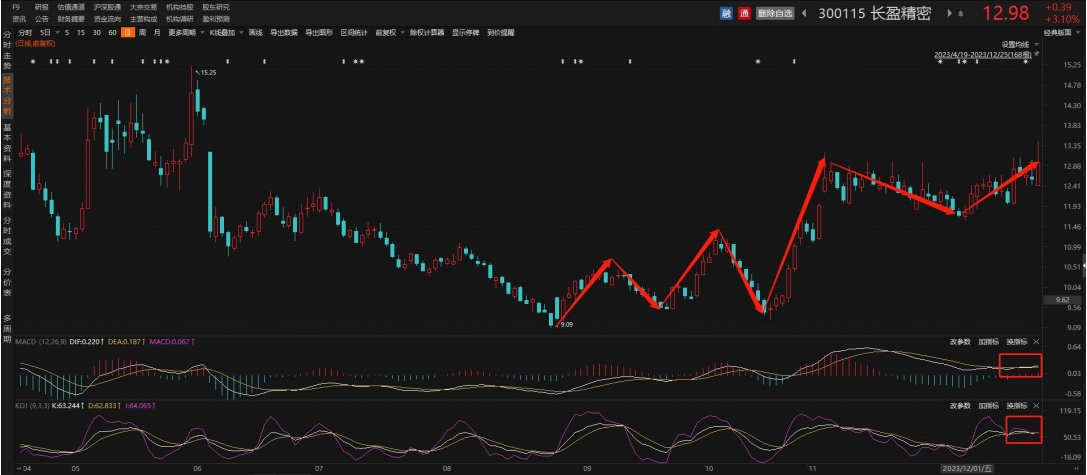Expand the 设置均线 dropdown
Screen dimensions: 1087x475
[x=1017, y=44]
